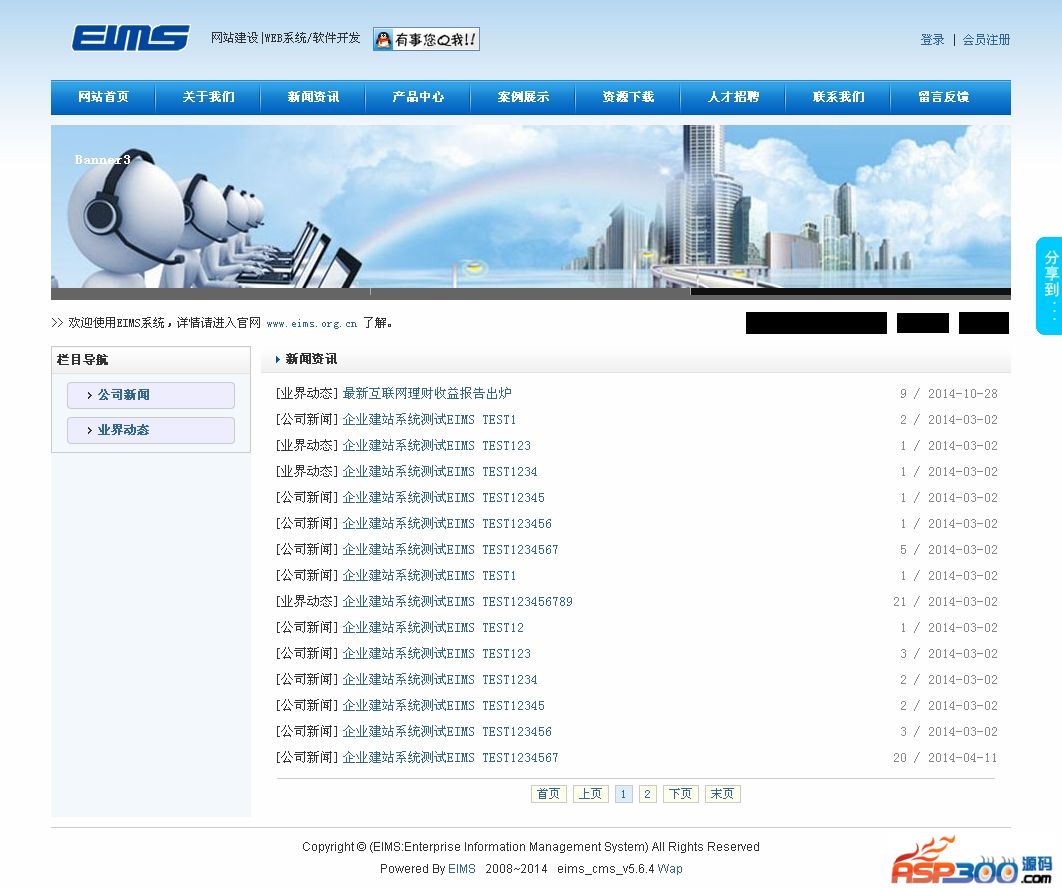
Task: Go to page 2 in pagination
Action: (647, 794)
